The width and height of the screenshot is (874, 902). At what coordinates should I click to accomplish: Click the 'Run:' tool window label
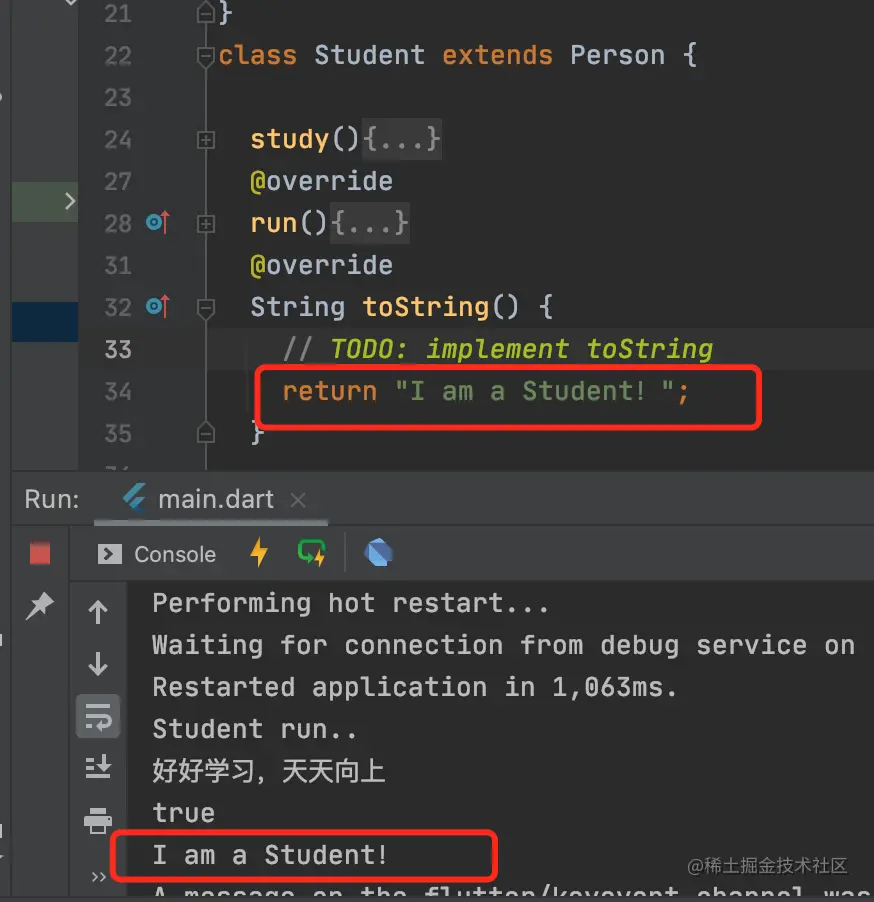coord(52,499)
